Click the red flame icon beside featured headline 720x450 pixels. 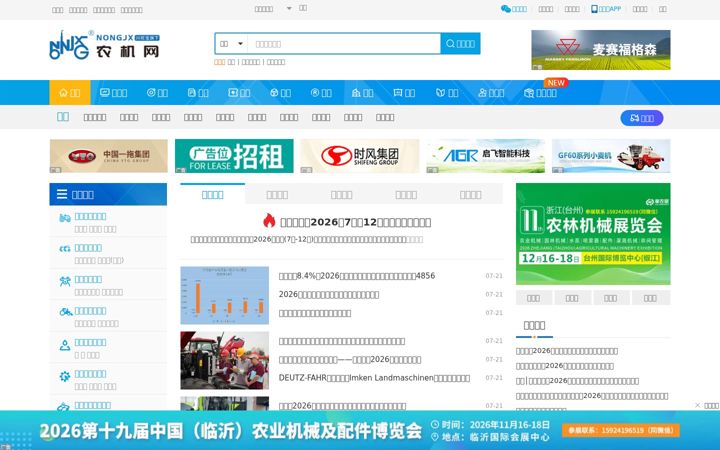tap(269, 221)
